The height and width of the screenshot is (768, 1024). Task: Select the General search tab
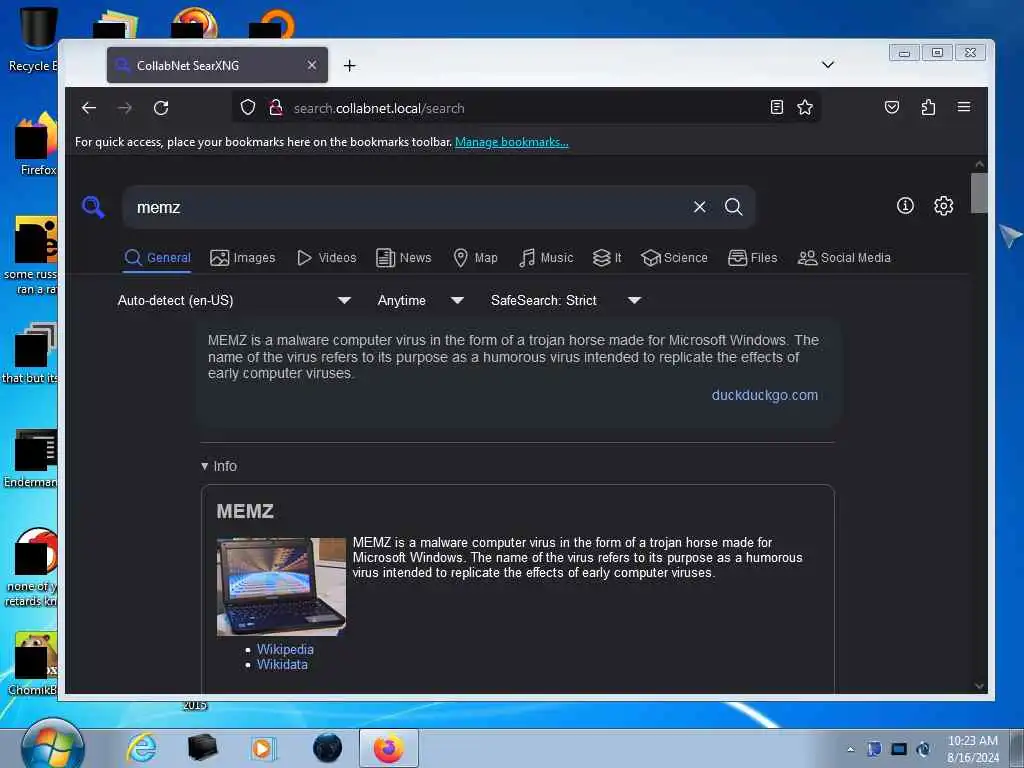[x=157, y=258]
